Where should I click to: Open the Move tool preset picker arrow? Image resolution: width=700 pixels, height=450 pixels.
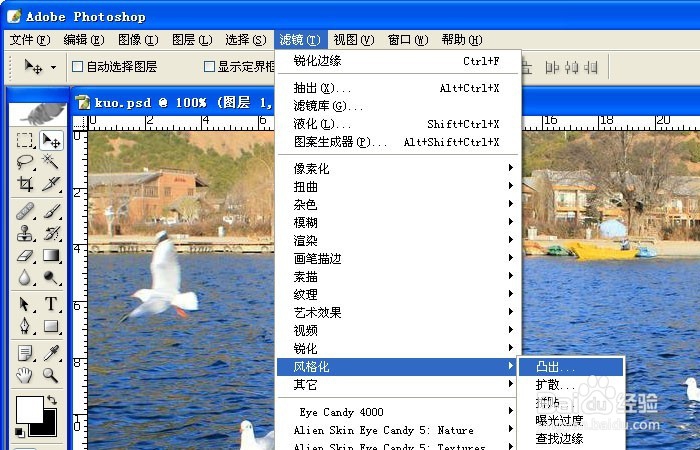[54, 67]
